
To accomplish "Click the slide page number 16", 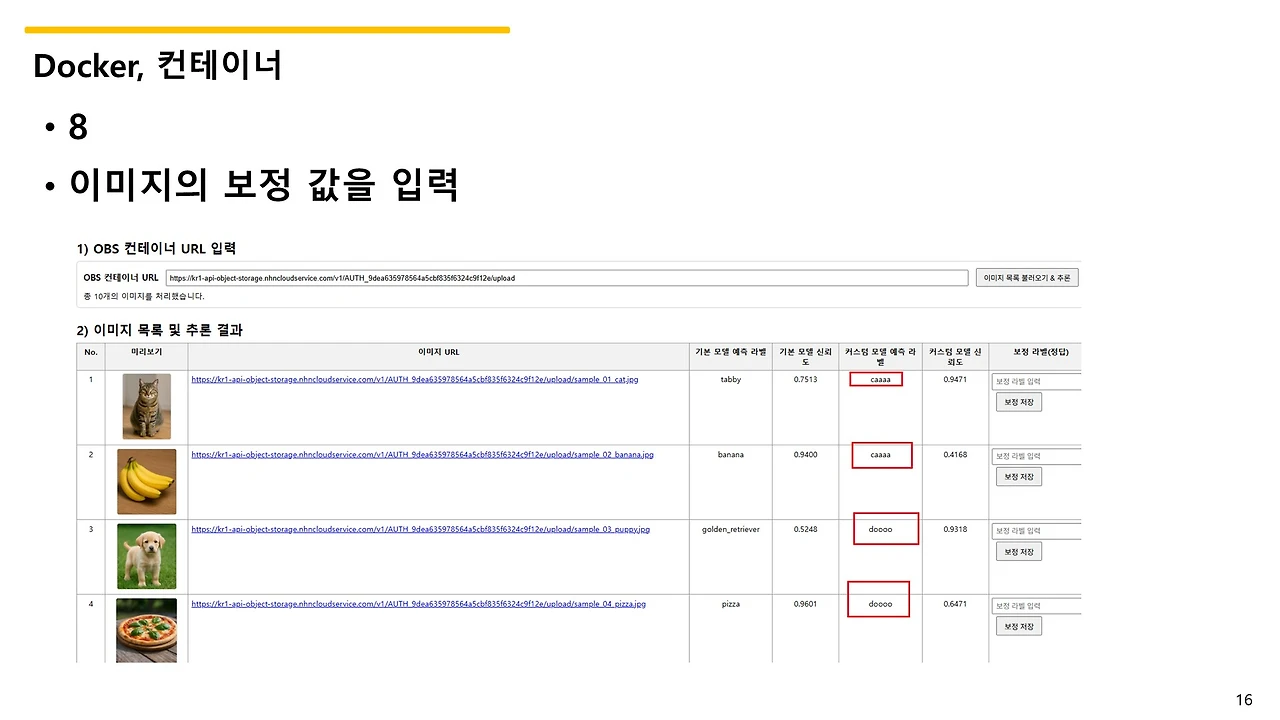I will [x=1244, y=700].
